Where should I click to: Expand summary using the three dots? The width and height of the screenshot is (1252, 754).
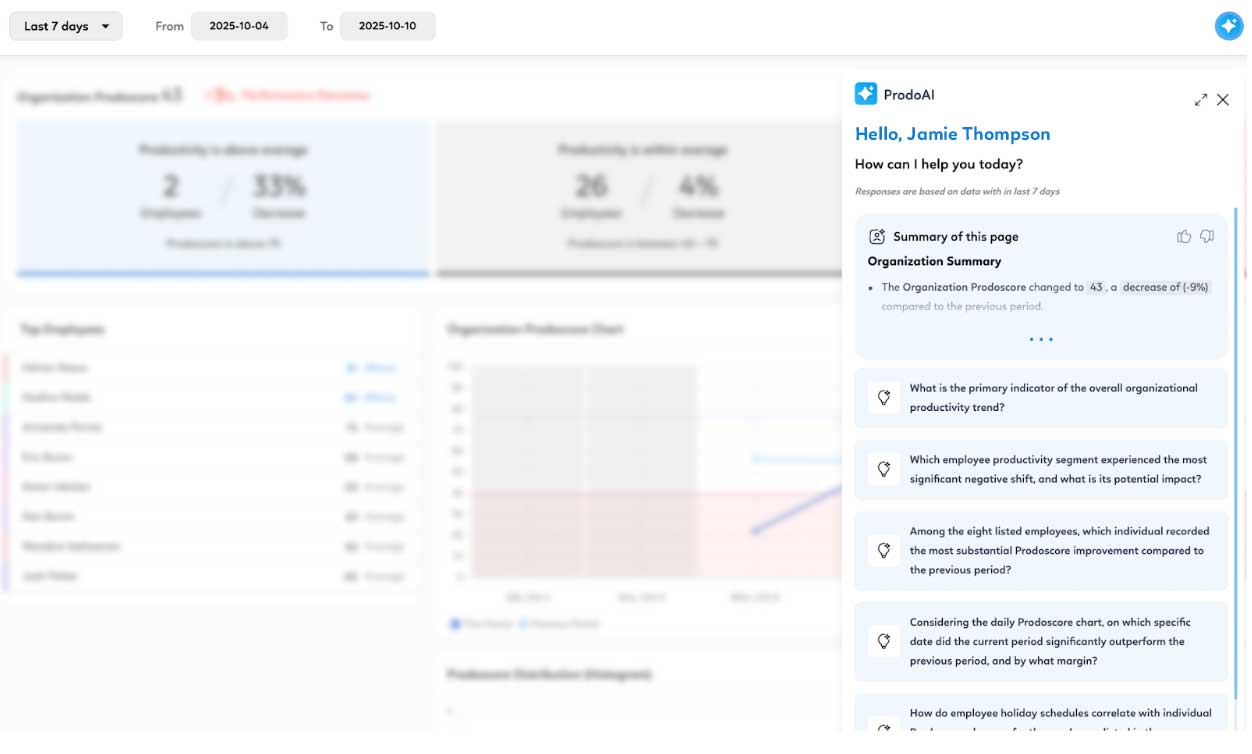(1041, 339)
